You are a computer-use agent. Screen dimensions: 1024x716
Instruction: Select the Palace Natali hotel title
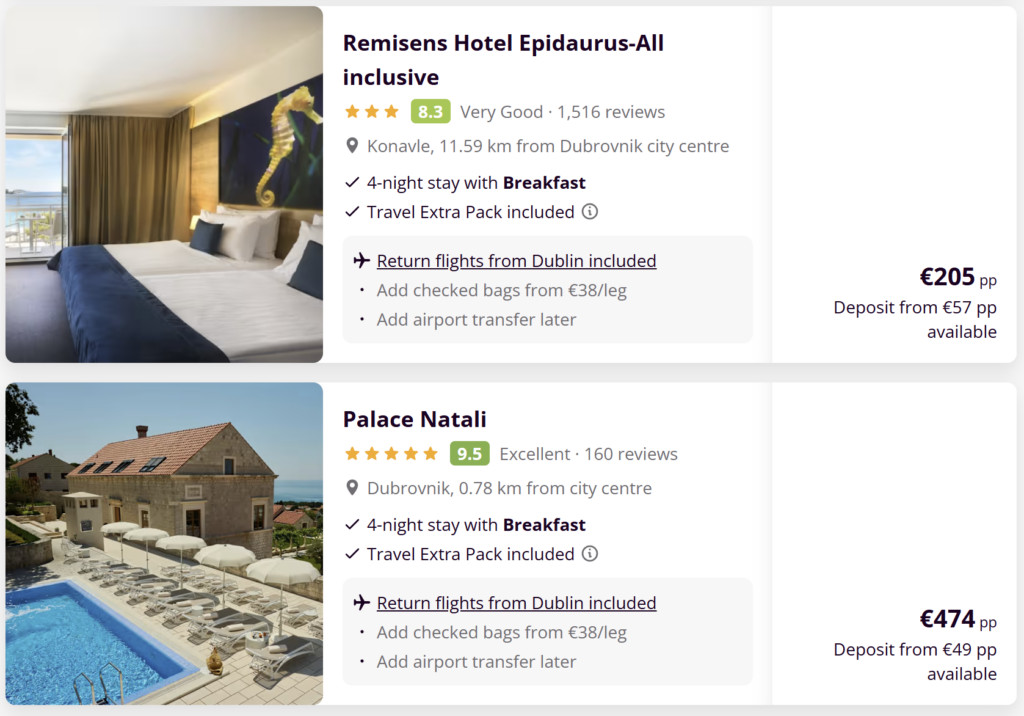[x=414, y=419]
